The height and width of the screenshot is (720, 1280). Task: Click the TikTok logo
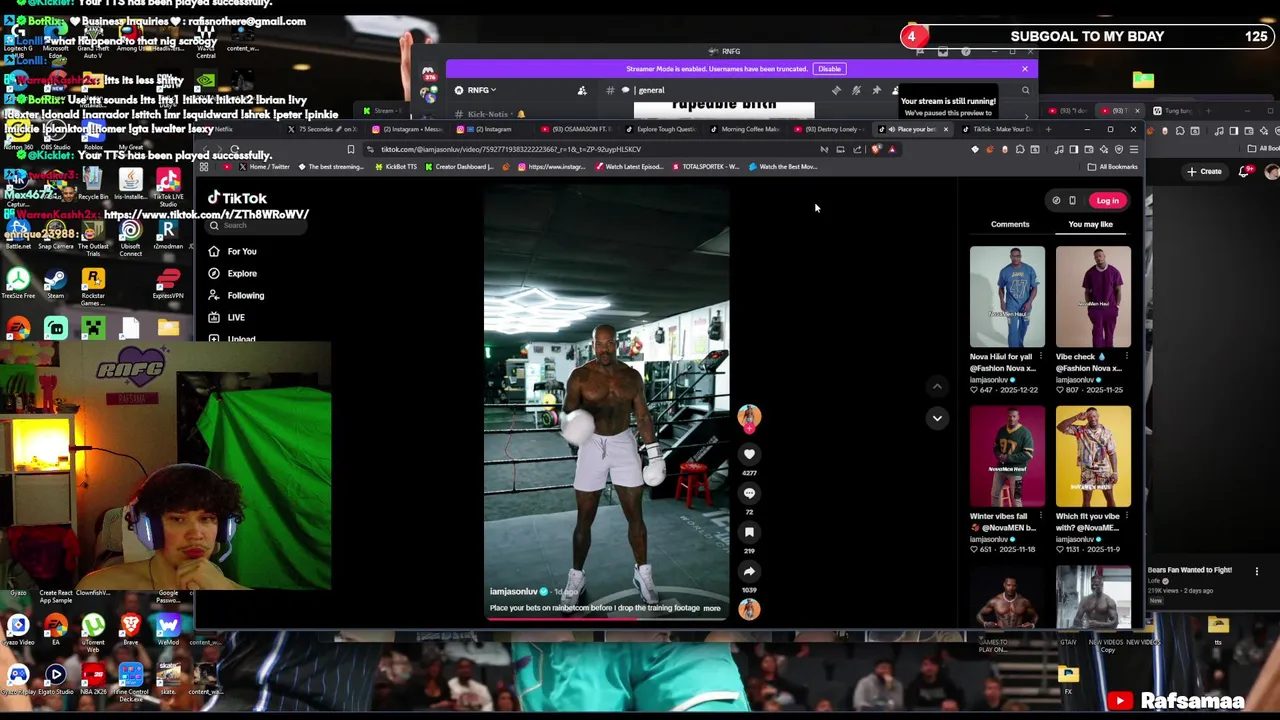pyautogui.click(x=237, y=198)
